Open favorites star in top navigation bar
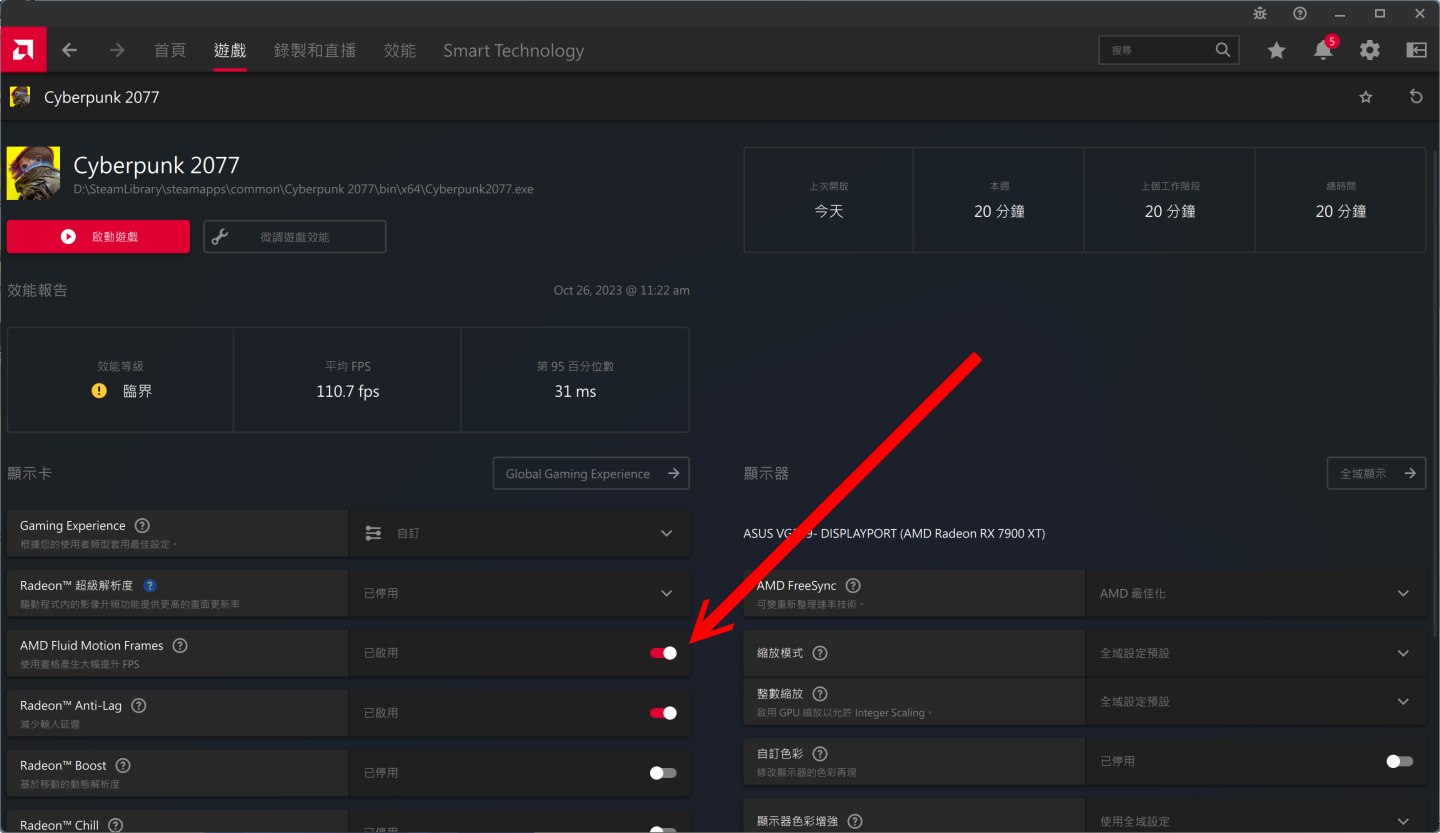The image size is (1440, 833). (1276, 50)
